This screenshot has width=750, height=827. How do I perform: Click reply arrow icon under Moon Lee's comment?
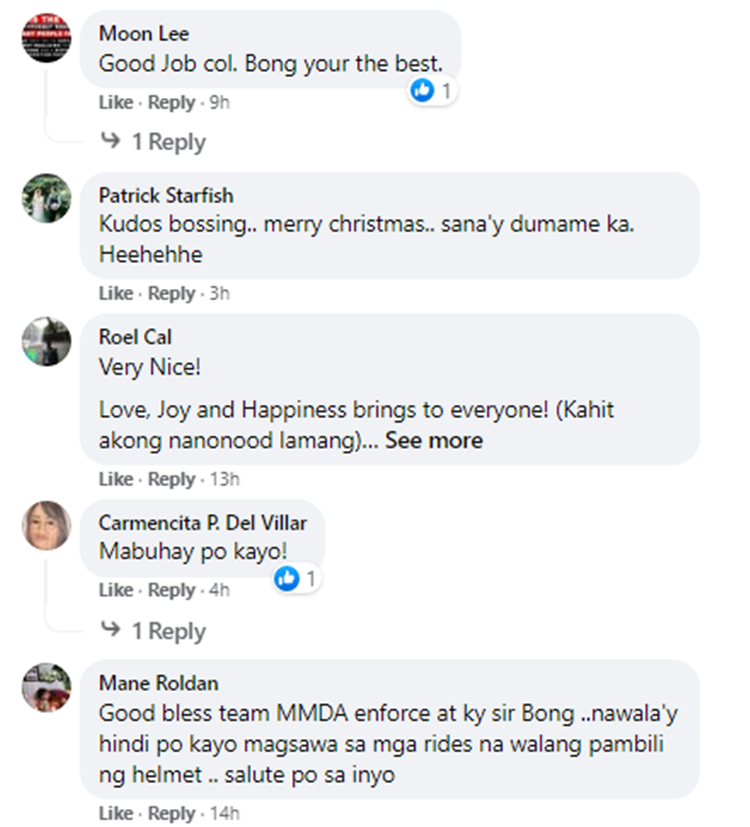click(110, 142)
